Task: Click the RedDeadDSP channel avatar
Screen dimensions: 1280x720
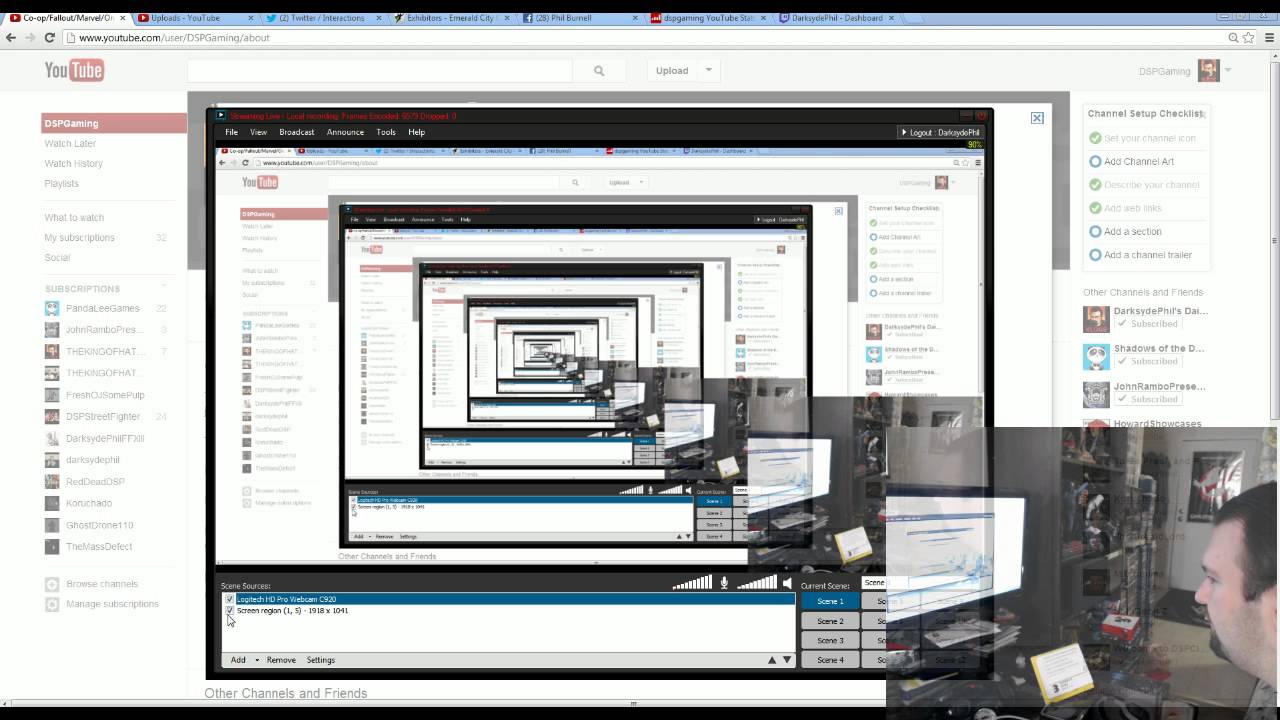Action: 52,482
